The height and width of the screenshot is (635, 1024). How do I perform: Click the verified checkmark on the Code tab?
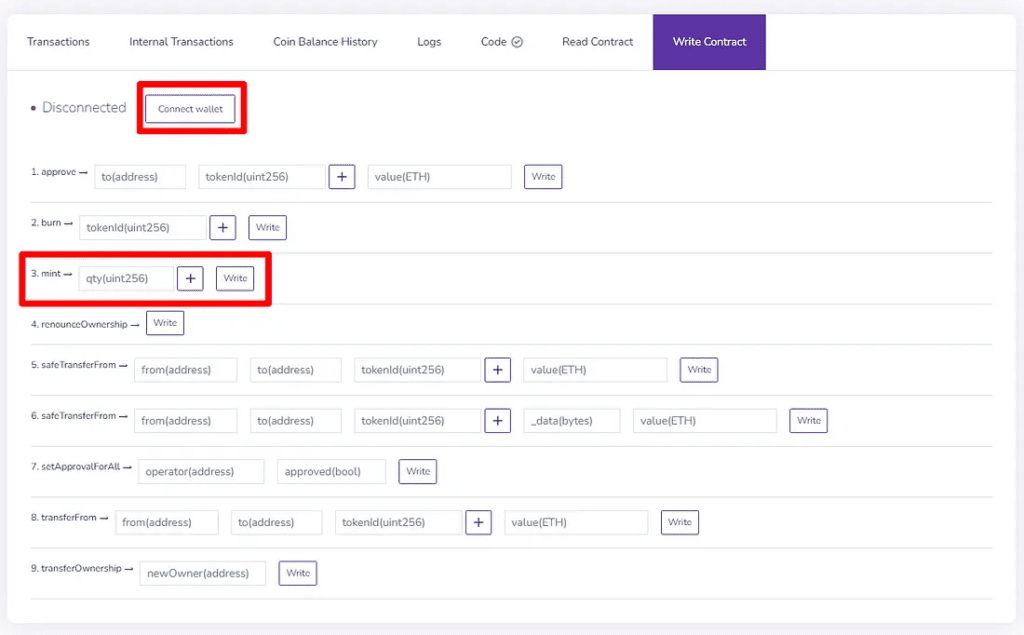[518, 42]
